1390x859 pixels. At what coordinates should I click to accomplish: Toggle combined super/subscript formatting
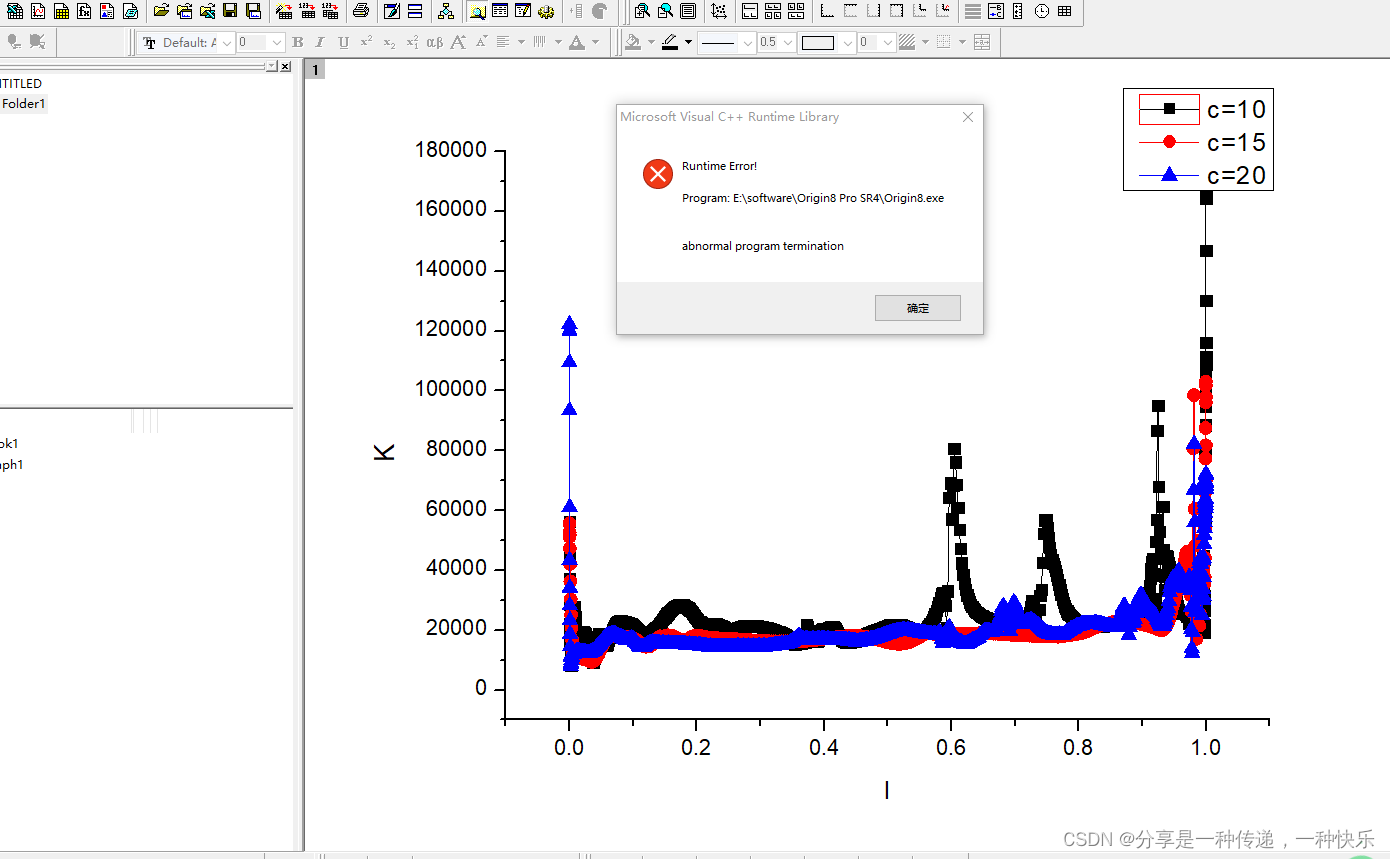pyautogui.click(x=412, y=42)
